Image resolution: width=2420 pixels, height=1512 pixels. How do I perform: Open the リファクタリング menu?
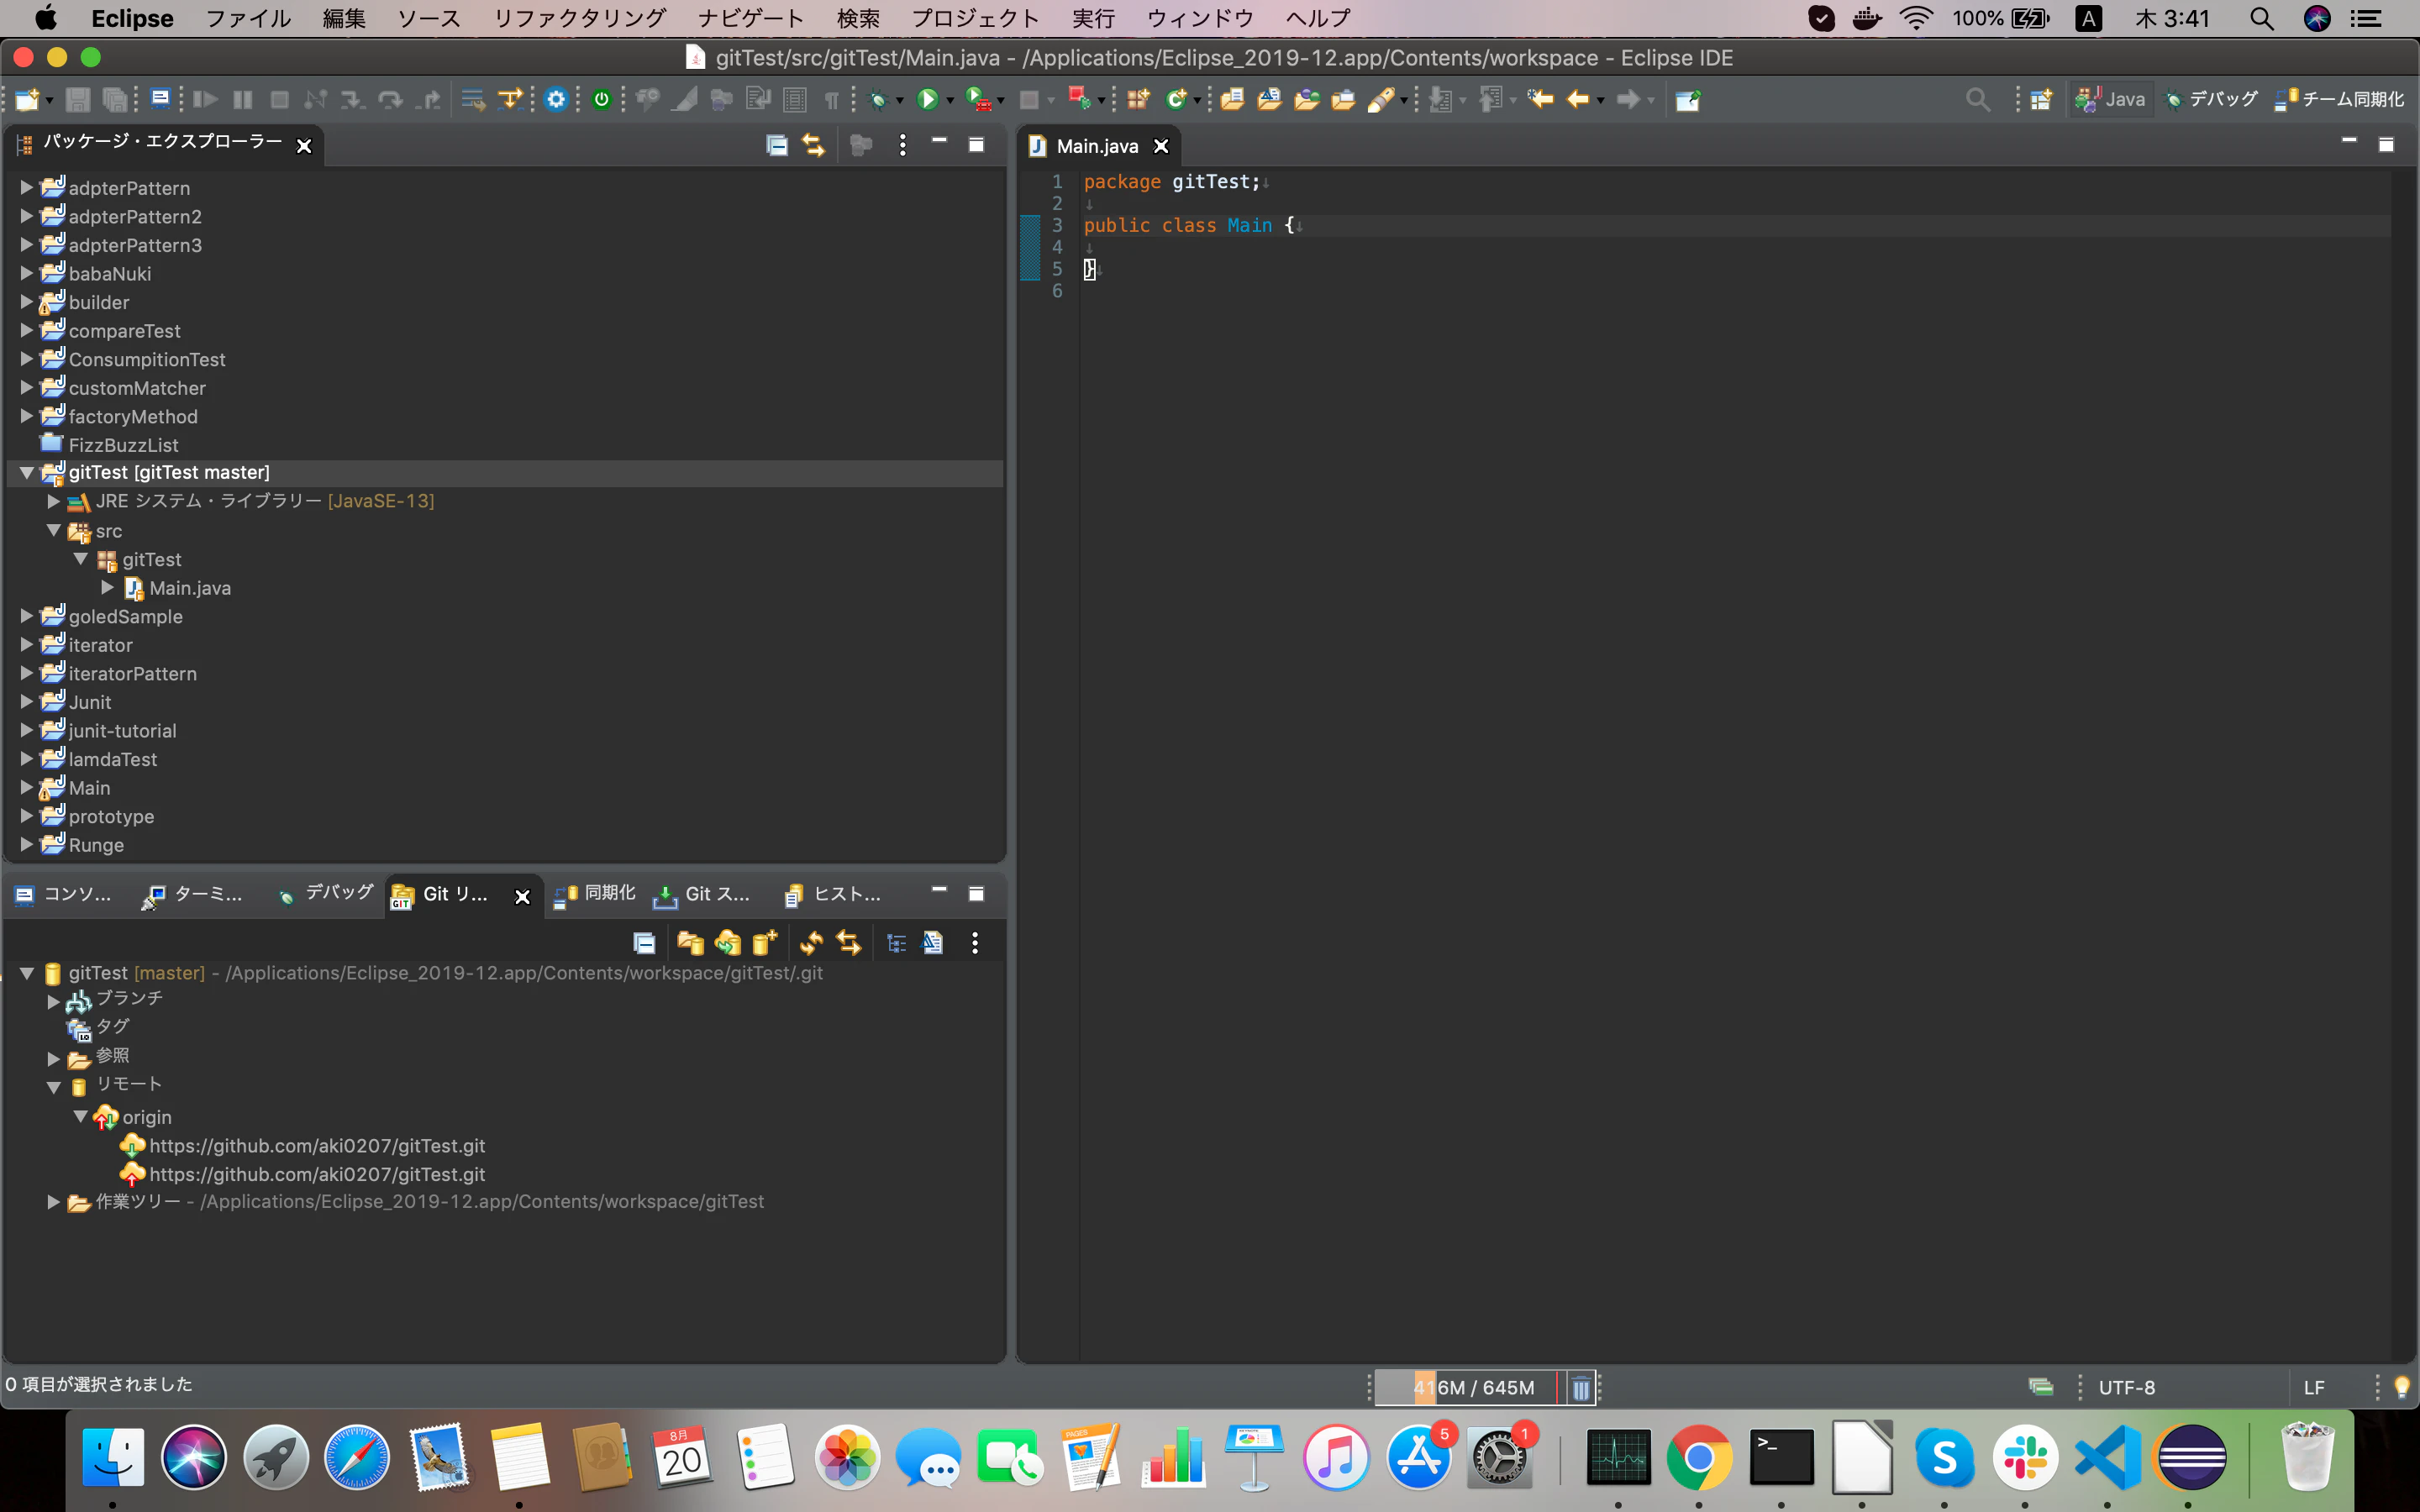(580, 18)
